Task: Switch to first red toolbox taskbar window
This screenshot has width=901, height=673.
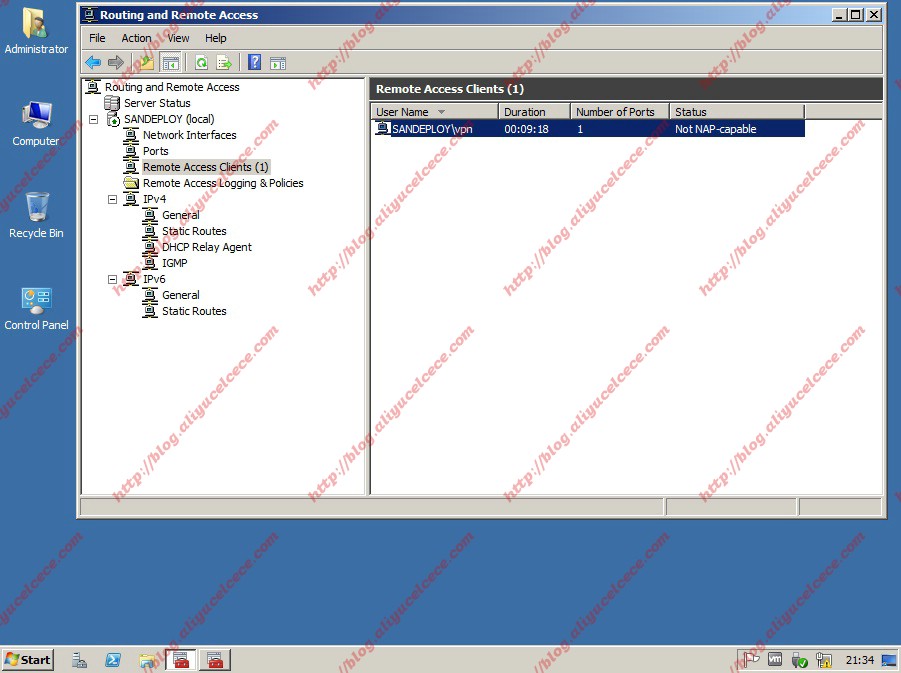Action: (181, 660)
